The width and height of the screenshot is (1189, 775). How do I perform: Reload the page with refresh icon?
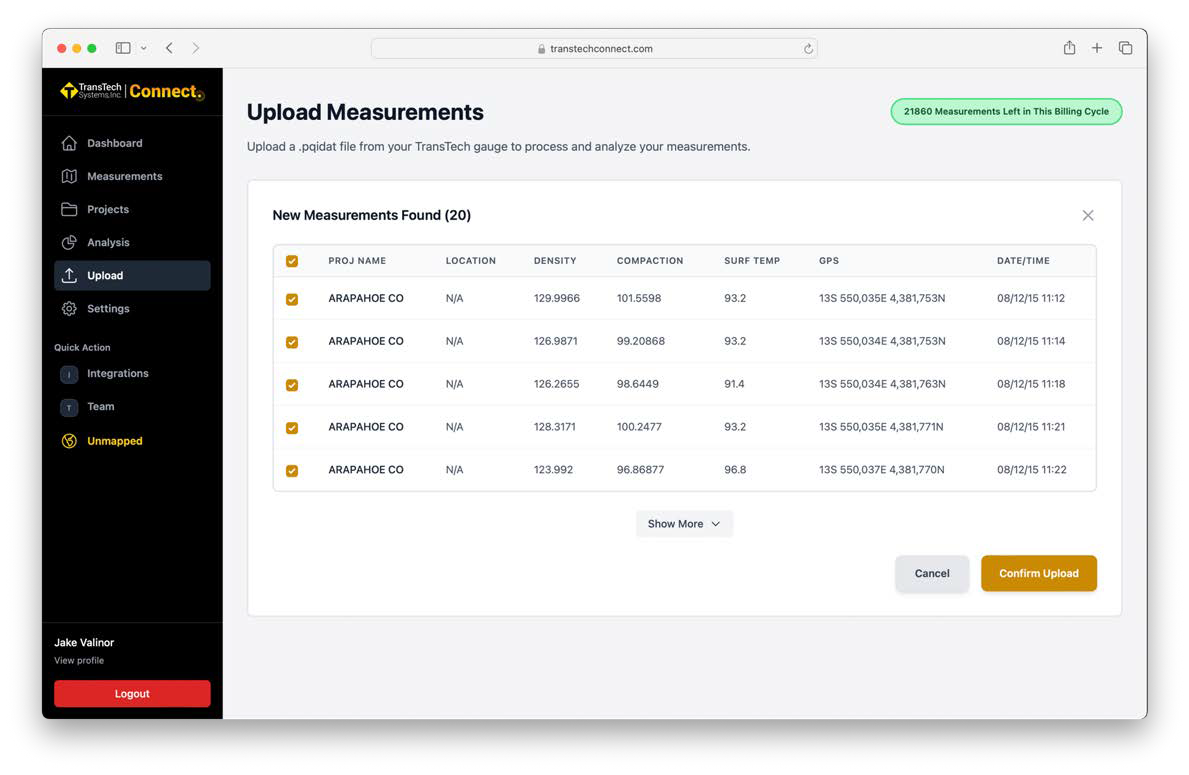point(807,48)
